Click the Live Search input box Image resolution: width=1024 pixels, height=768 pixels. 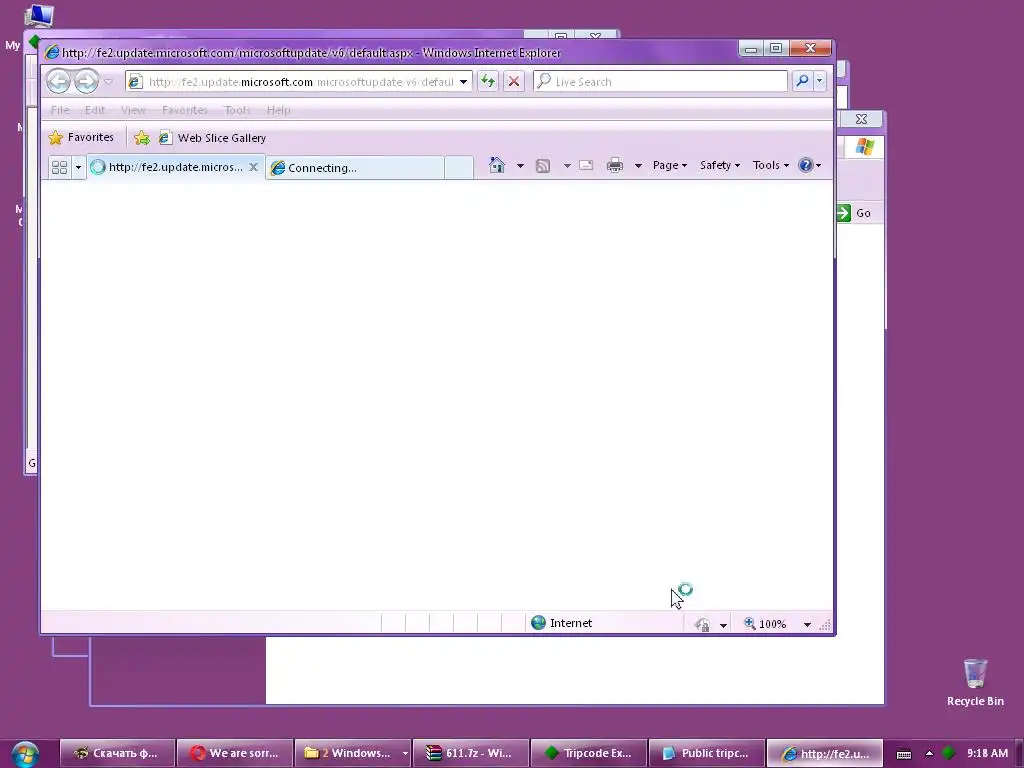point(660,82)
